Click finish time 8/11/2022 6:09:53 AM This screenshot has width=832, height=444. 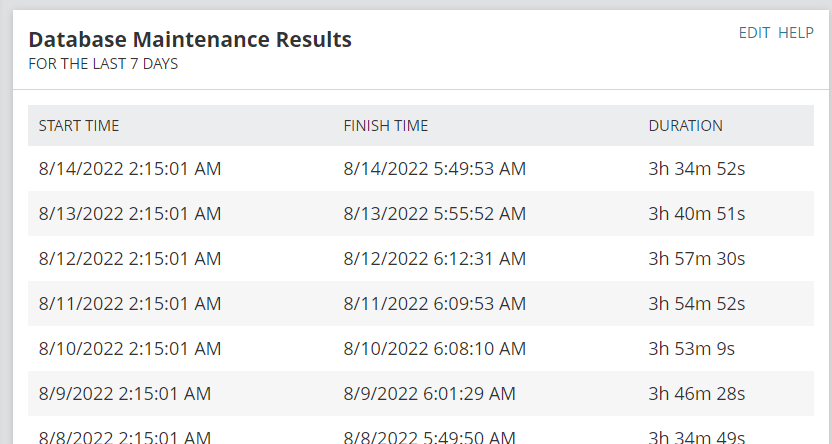[435, 304]
